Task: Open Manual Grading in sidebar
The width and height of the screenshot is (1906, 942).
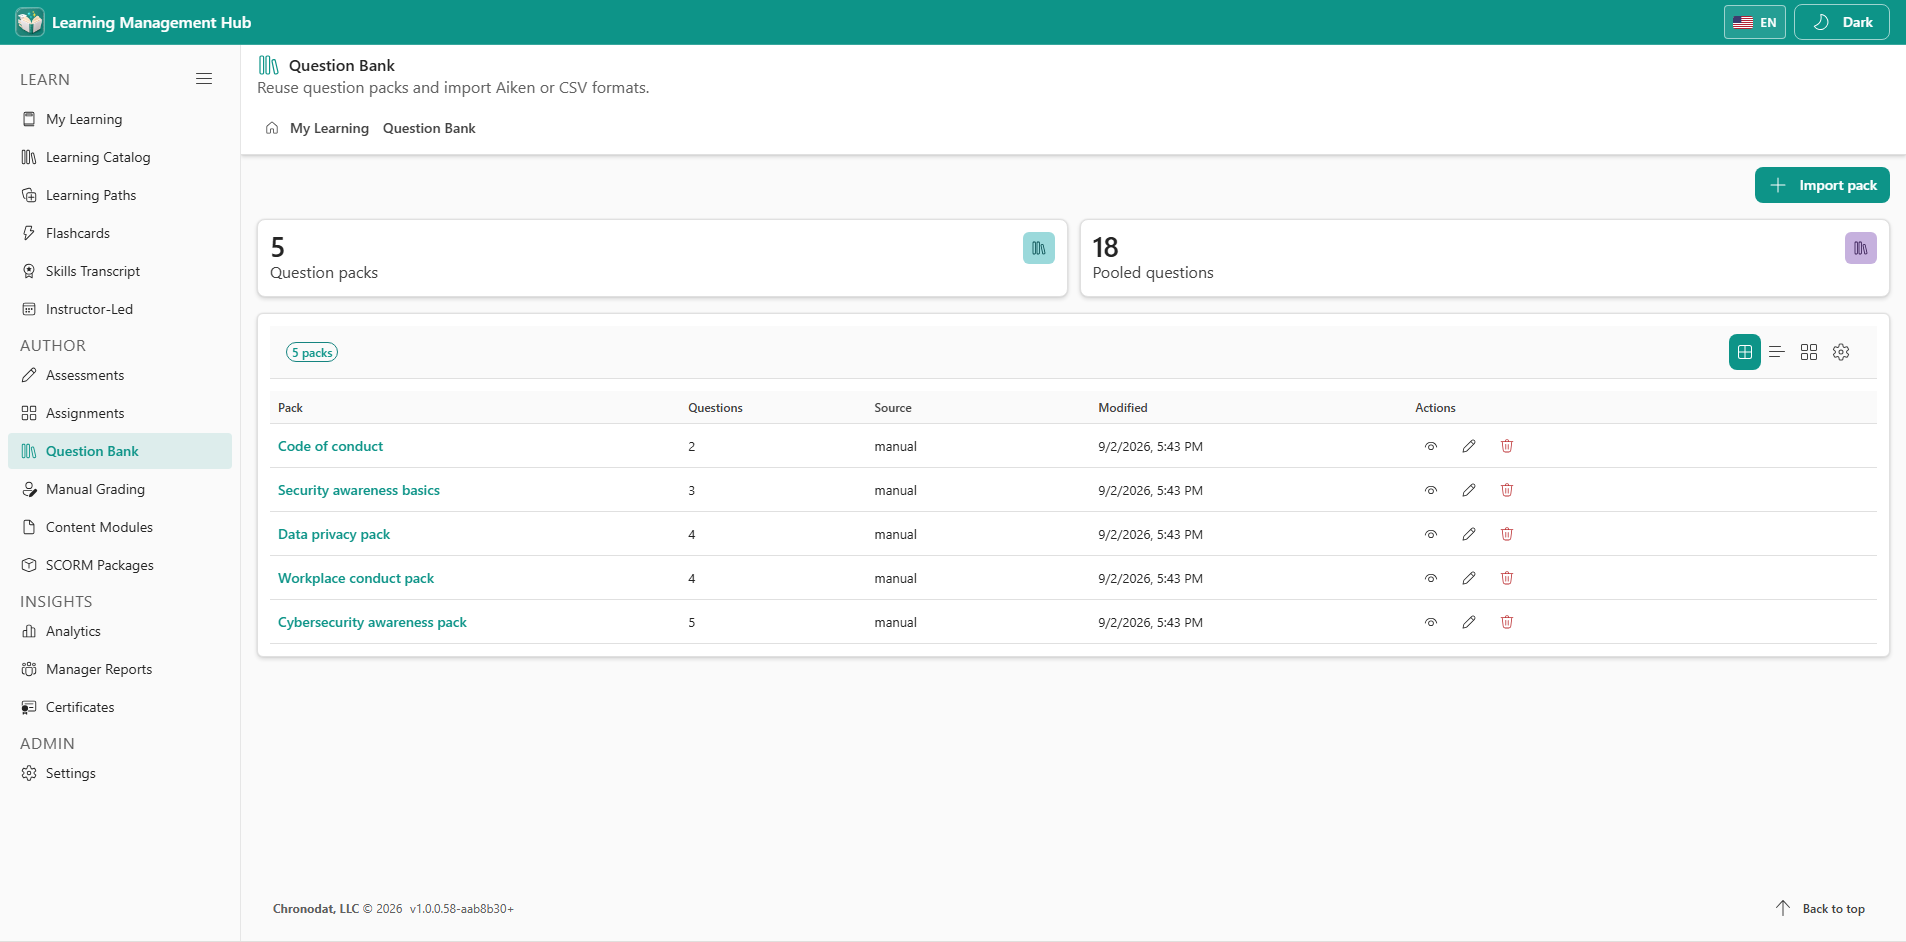Action: pos(120,489)
